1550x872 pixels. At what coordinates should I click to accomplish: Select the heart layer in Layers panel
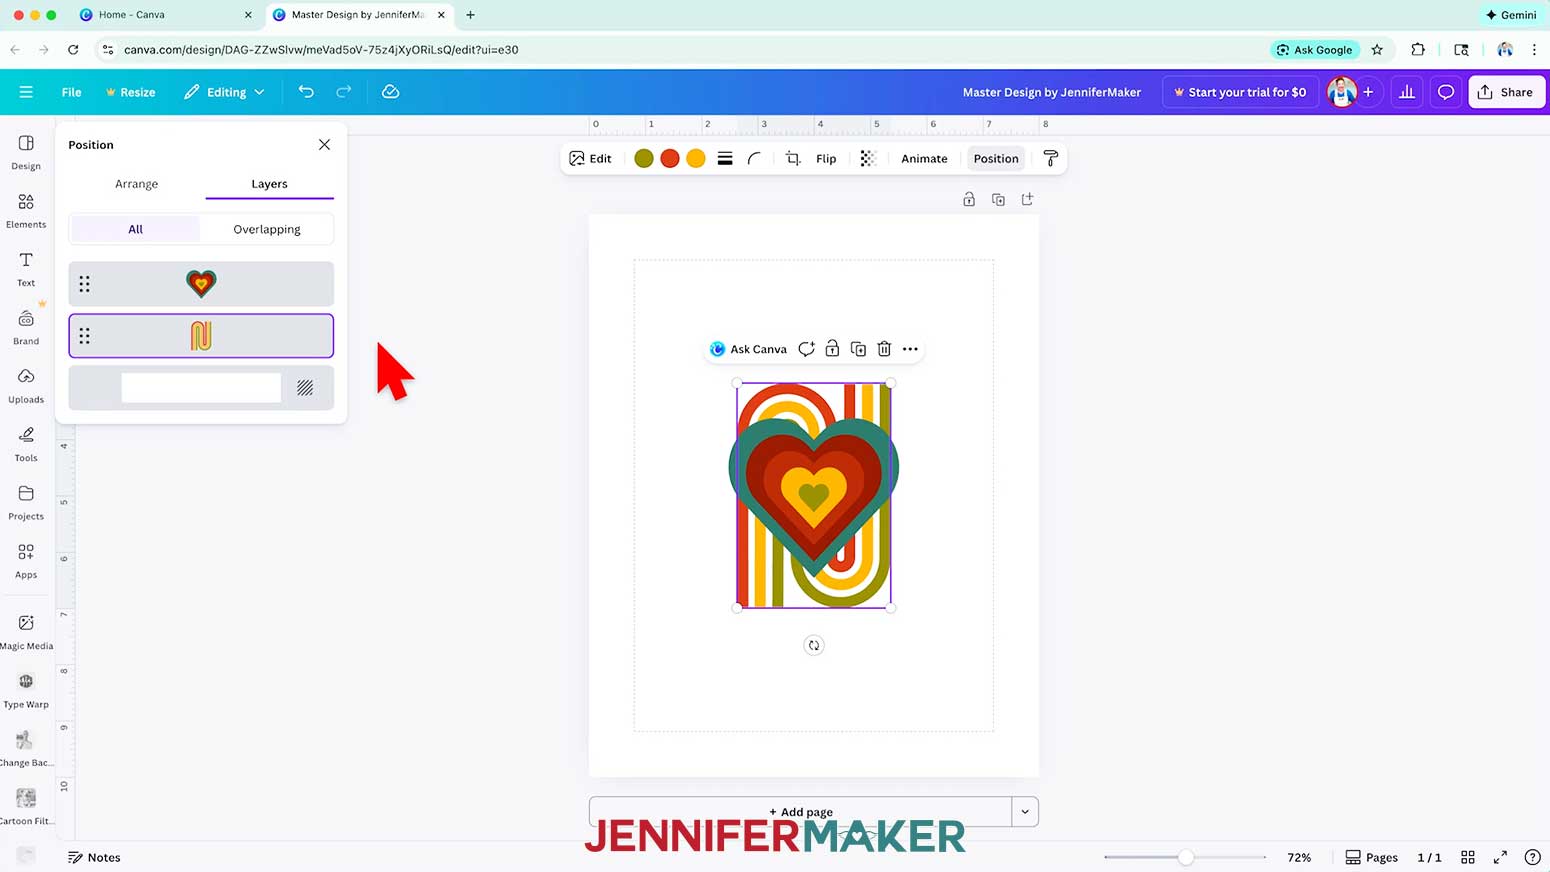click(201, 284)
